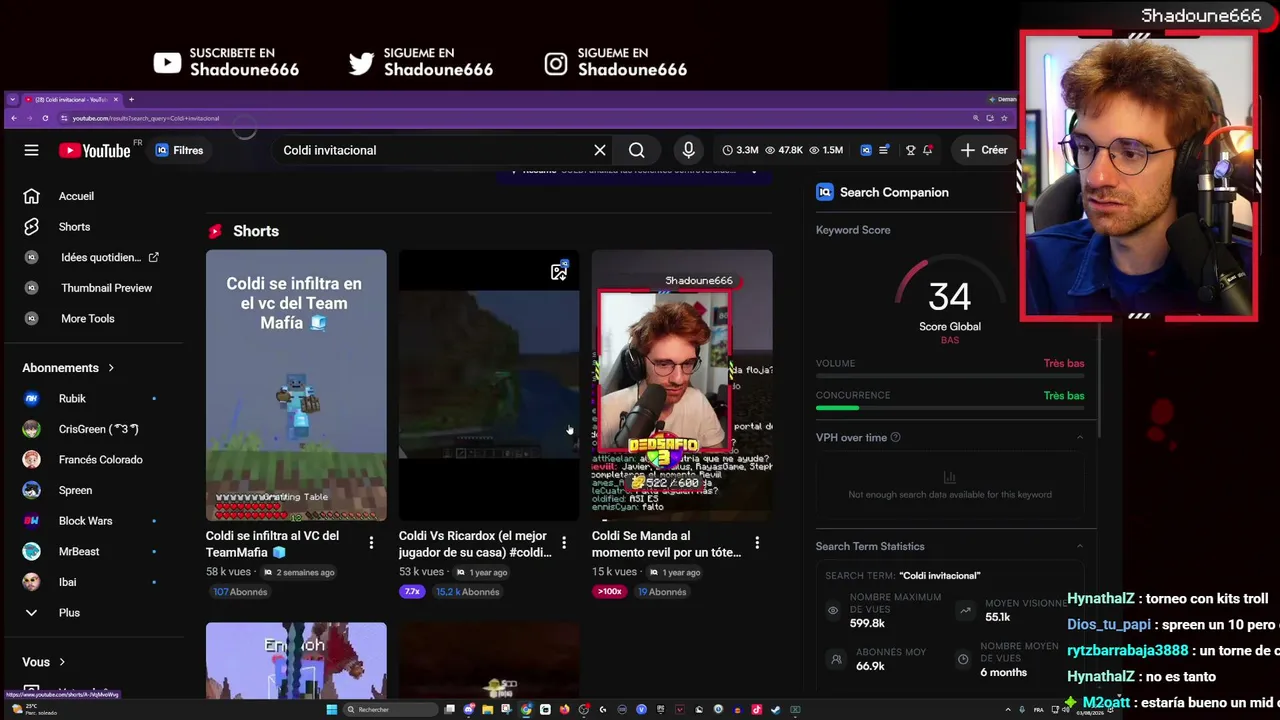Click the Volume score bar
The image size is (1280, 720).
click(950, 376)
